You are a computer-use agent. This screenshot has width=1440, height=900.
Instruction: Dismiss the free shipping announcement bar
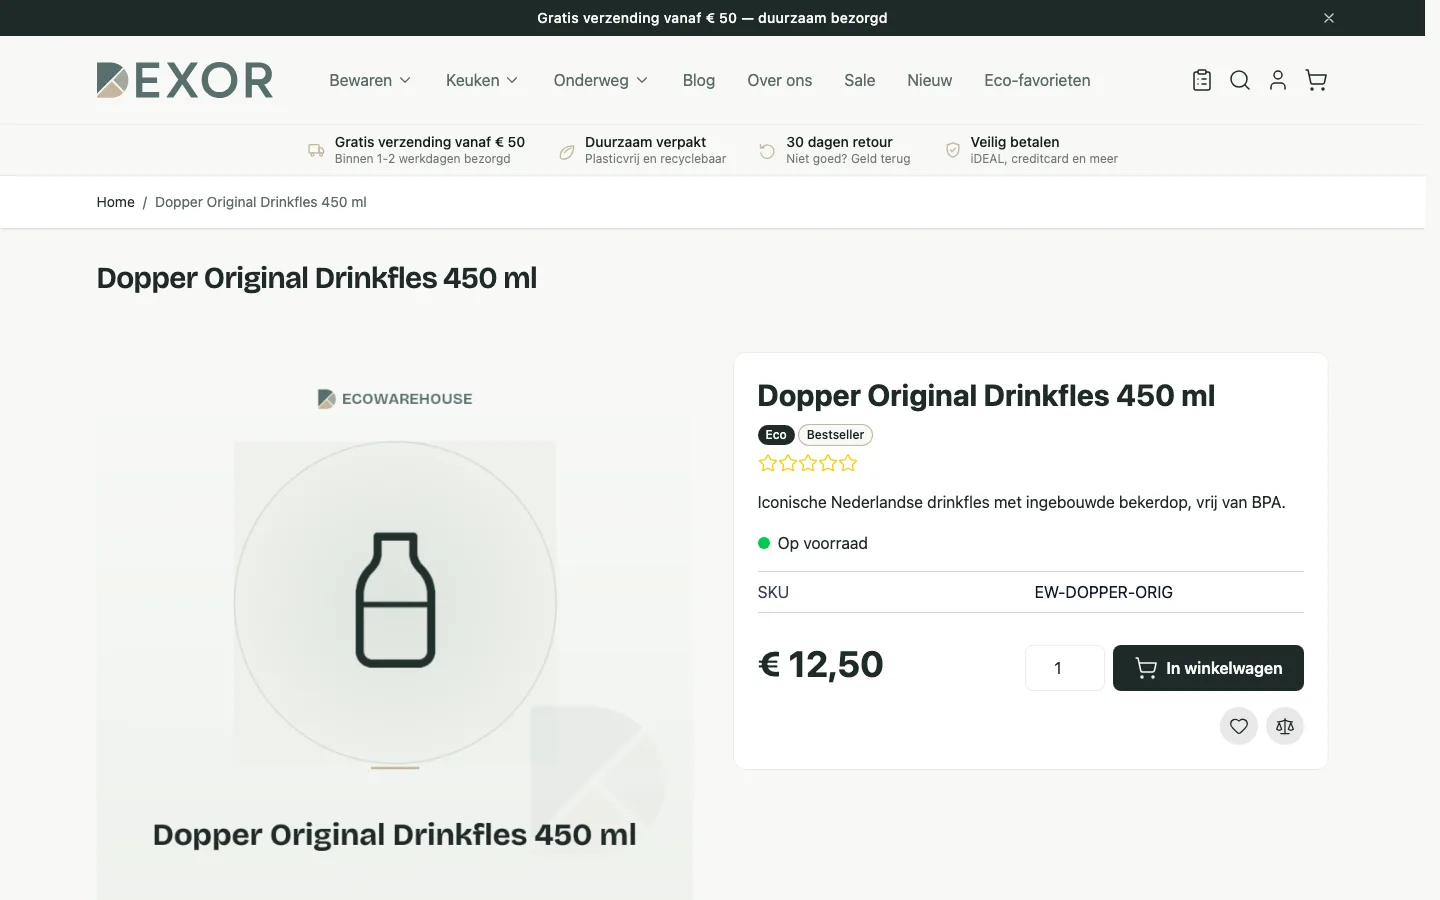click(x=1329, y=18)
